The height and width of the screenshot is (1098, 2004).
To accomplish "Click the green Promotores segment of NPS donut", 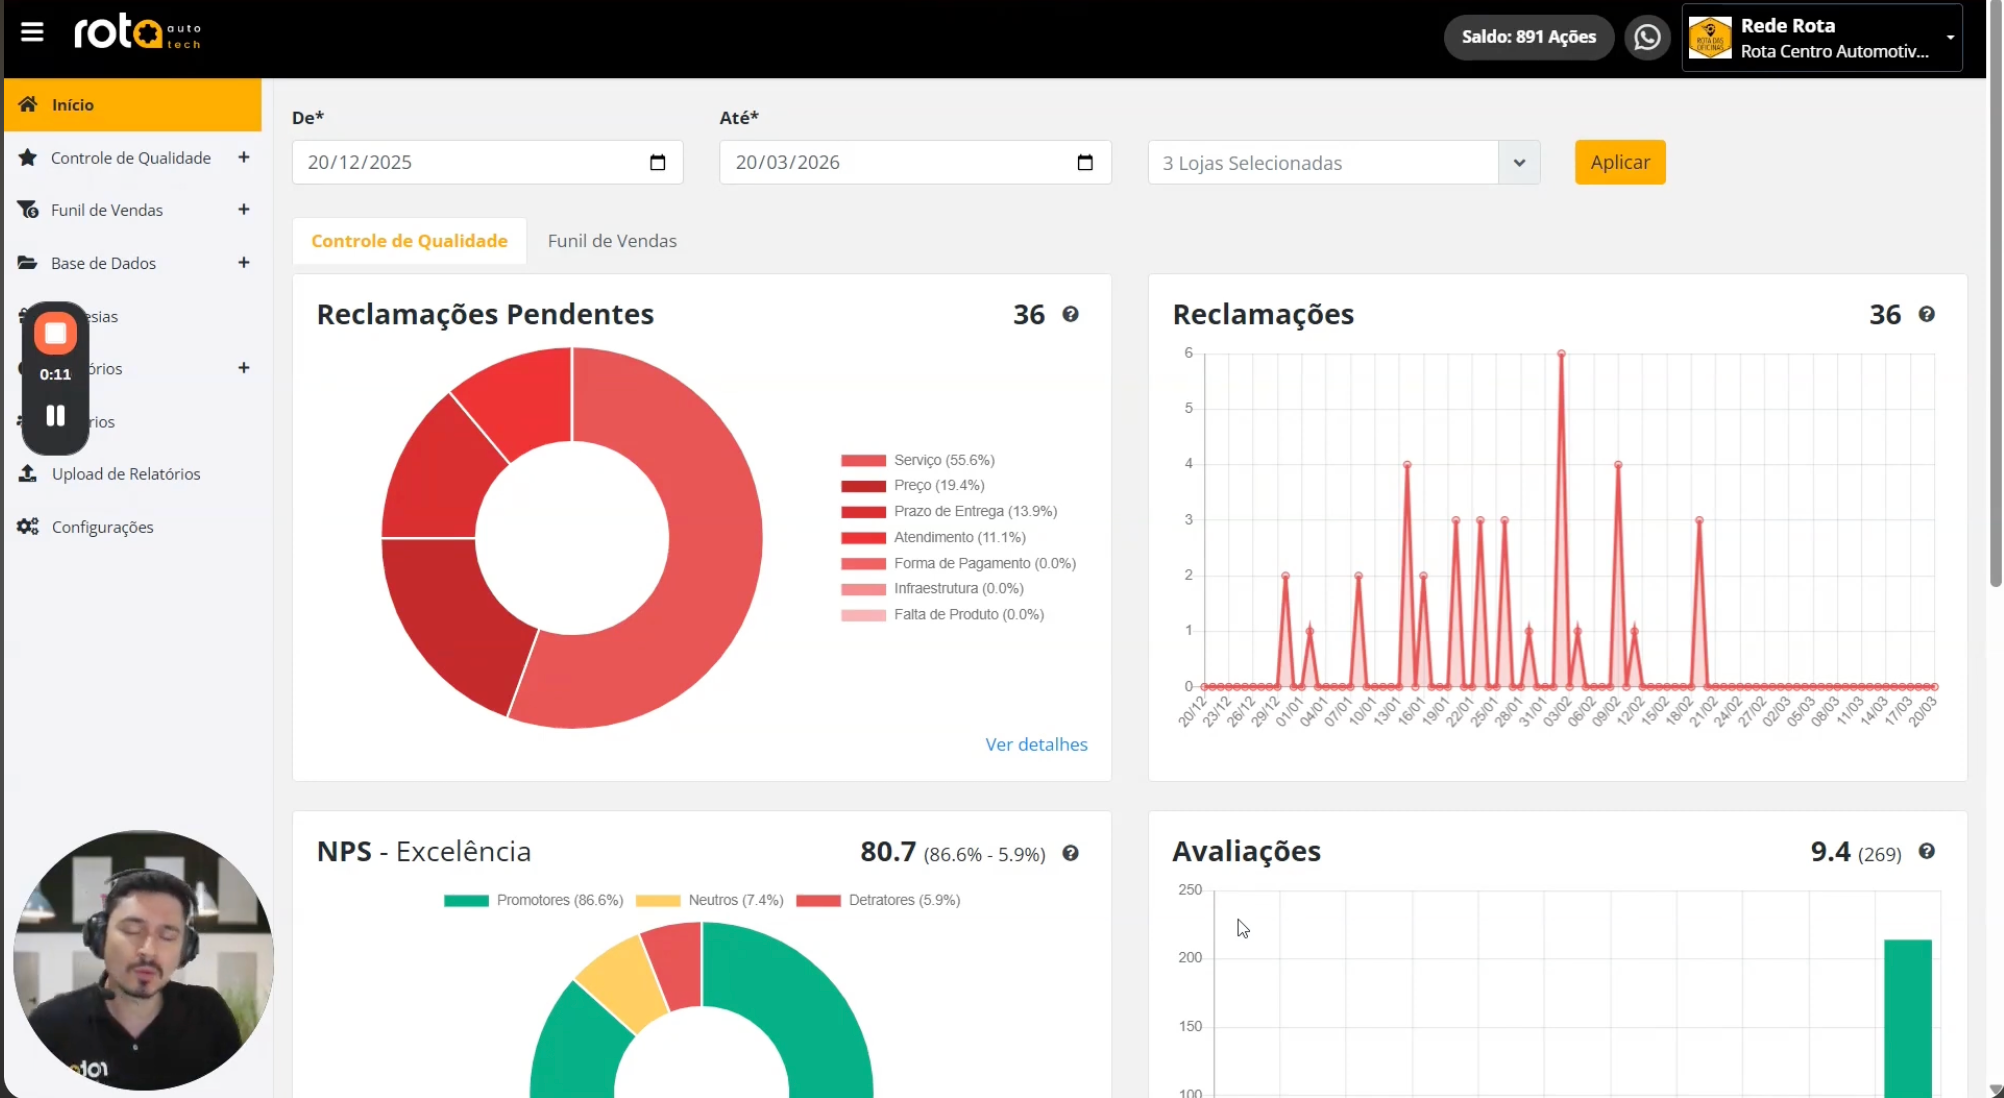I will pyautogui.click(x=820, y=1020).
